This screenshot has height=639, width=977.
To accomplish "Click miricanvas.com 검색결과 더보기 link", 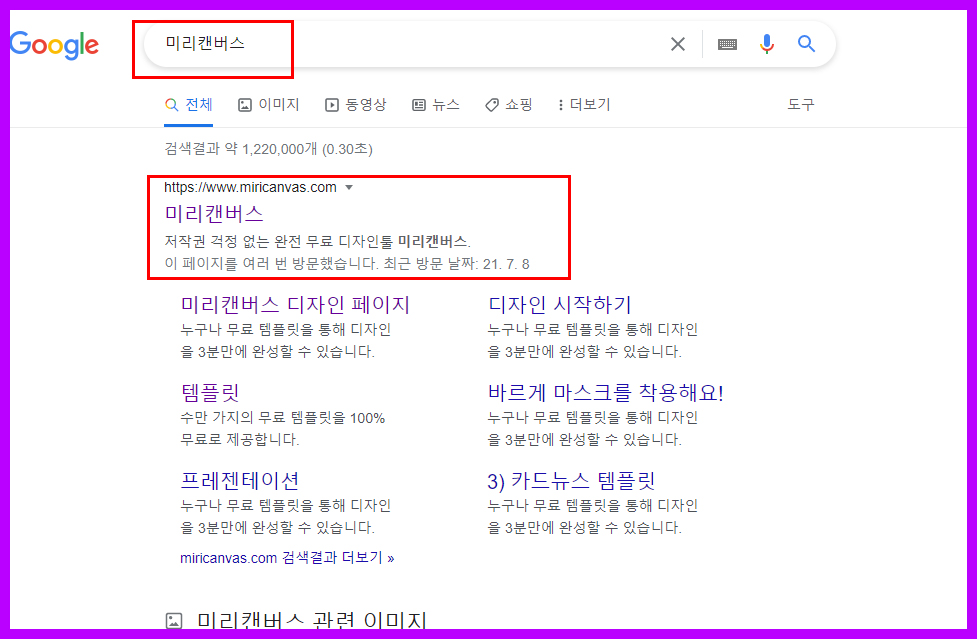I will 287,558.
